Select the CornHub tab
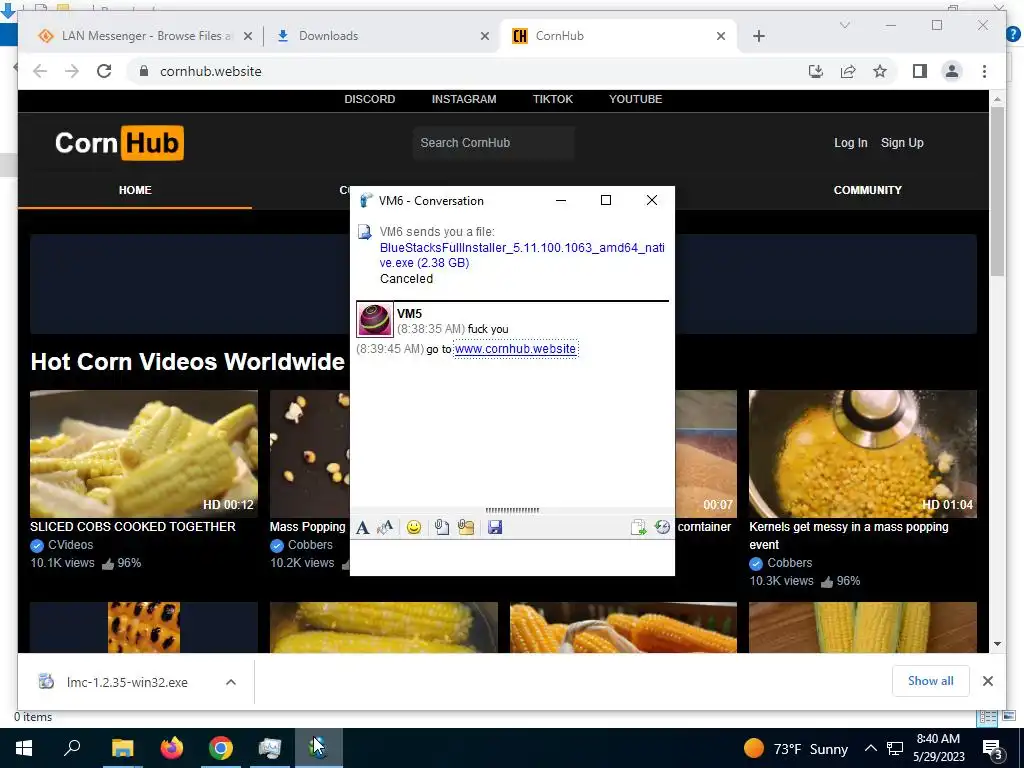1024x768 pixels. point(618,36)
